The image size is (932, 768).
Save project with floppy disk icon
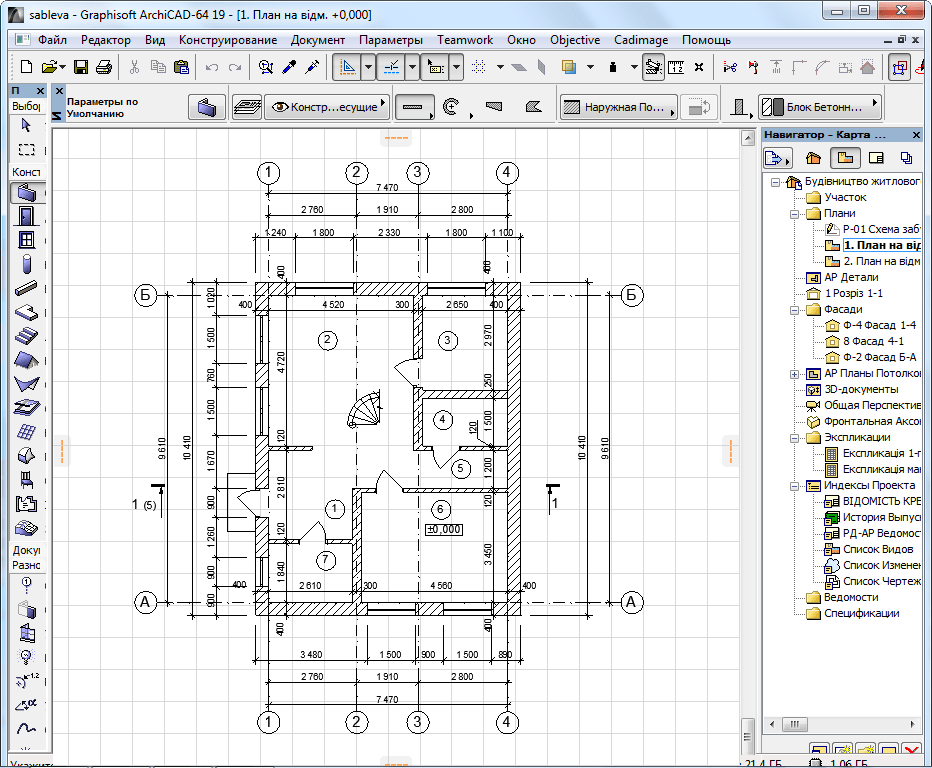(x=81, y=67)
